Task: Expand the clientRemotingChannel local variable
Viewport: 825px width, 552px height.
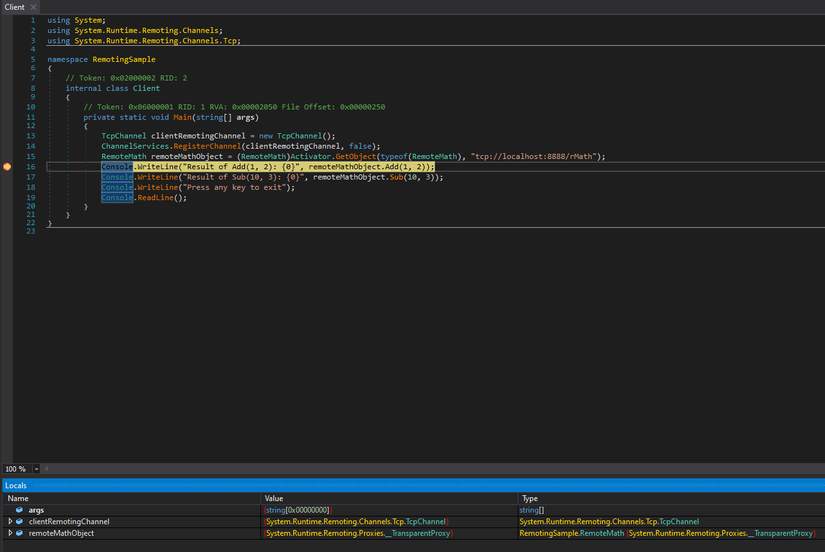Action: coord(9,522)
